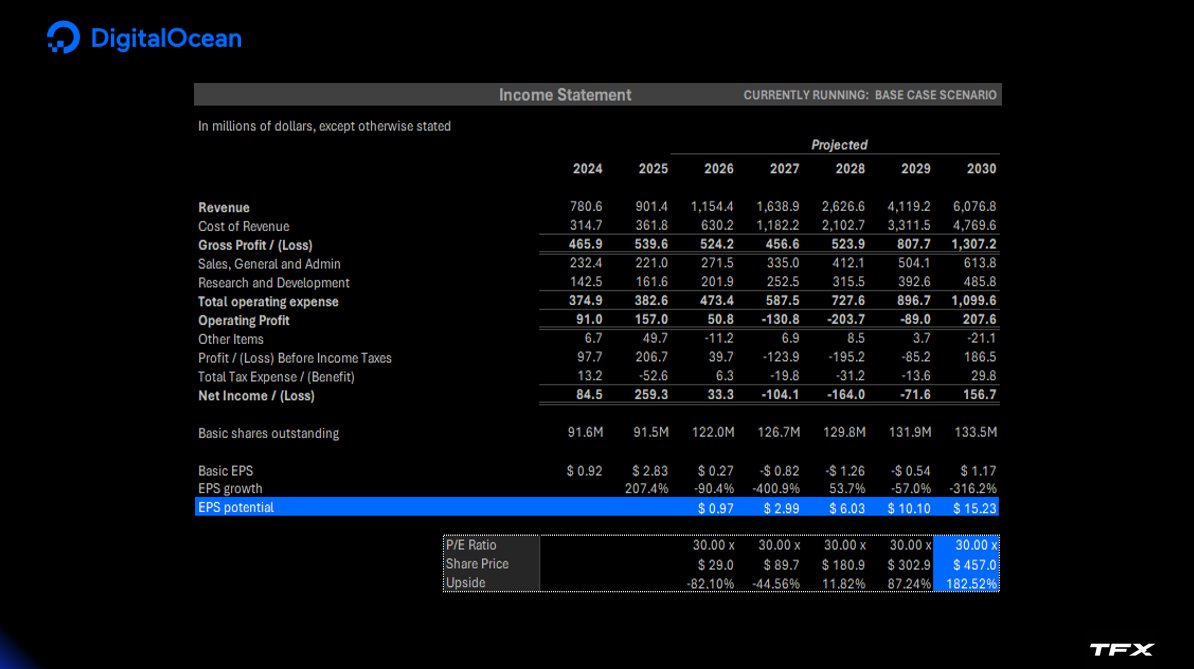1194x669 pixels.
Task: Select the 2025 column header
Action: (x=653, y=169)
